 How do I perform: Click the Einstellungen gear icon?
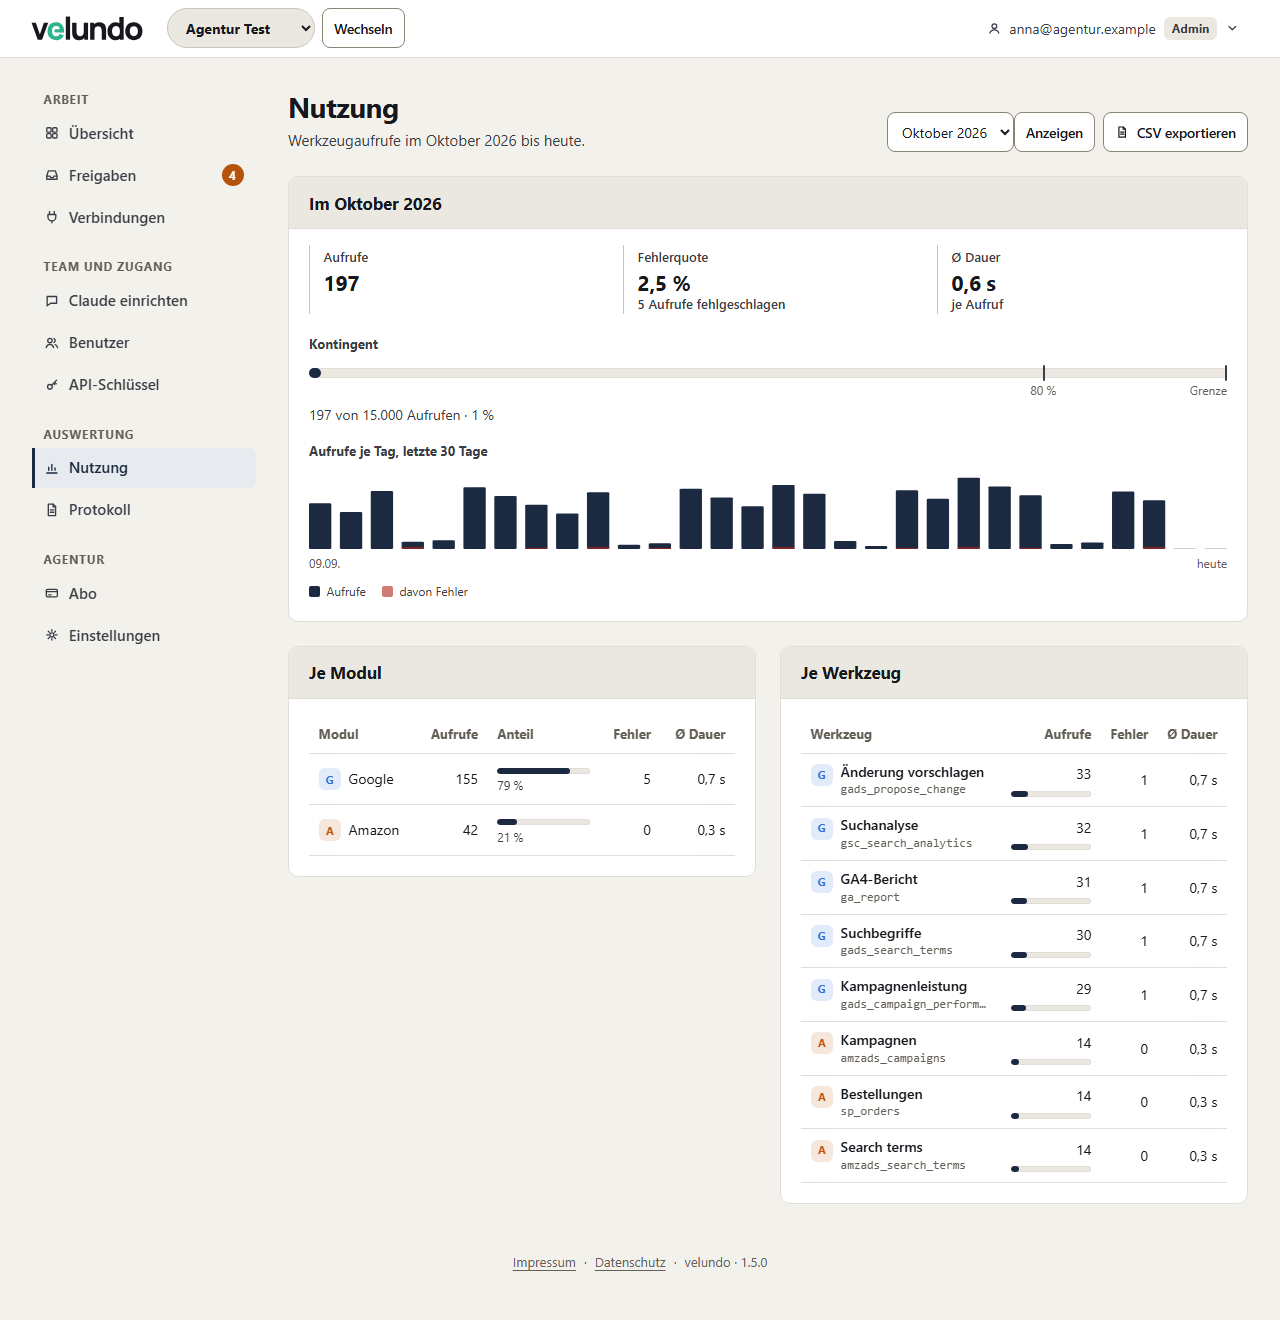52,635
